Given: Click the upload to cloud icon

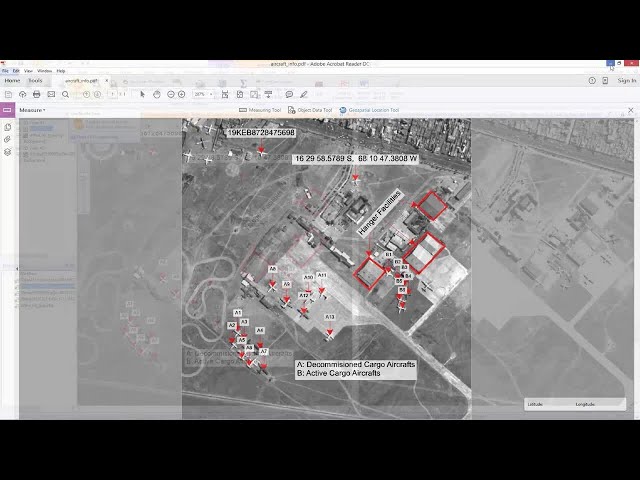Looking at the screenshot, I should (22, 95).
